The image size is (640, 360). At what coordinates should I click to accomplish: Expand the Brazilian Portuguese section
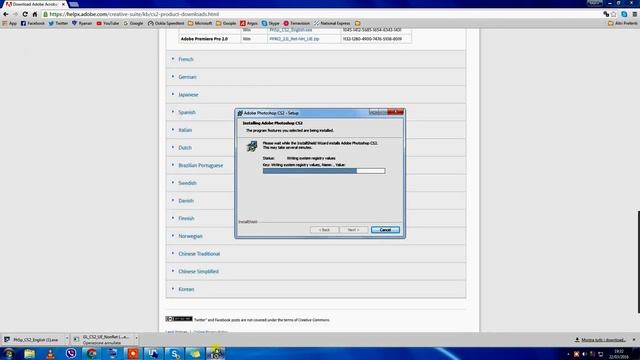point(201,165)
